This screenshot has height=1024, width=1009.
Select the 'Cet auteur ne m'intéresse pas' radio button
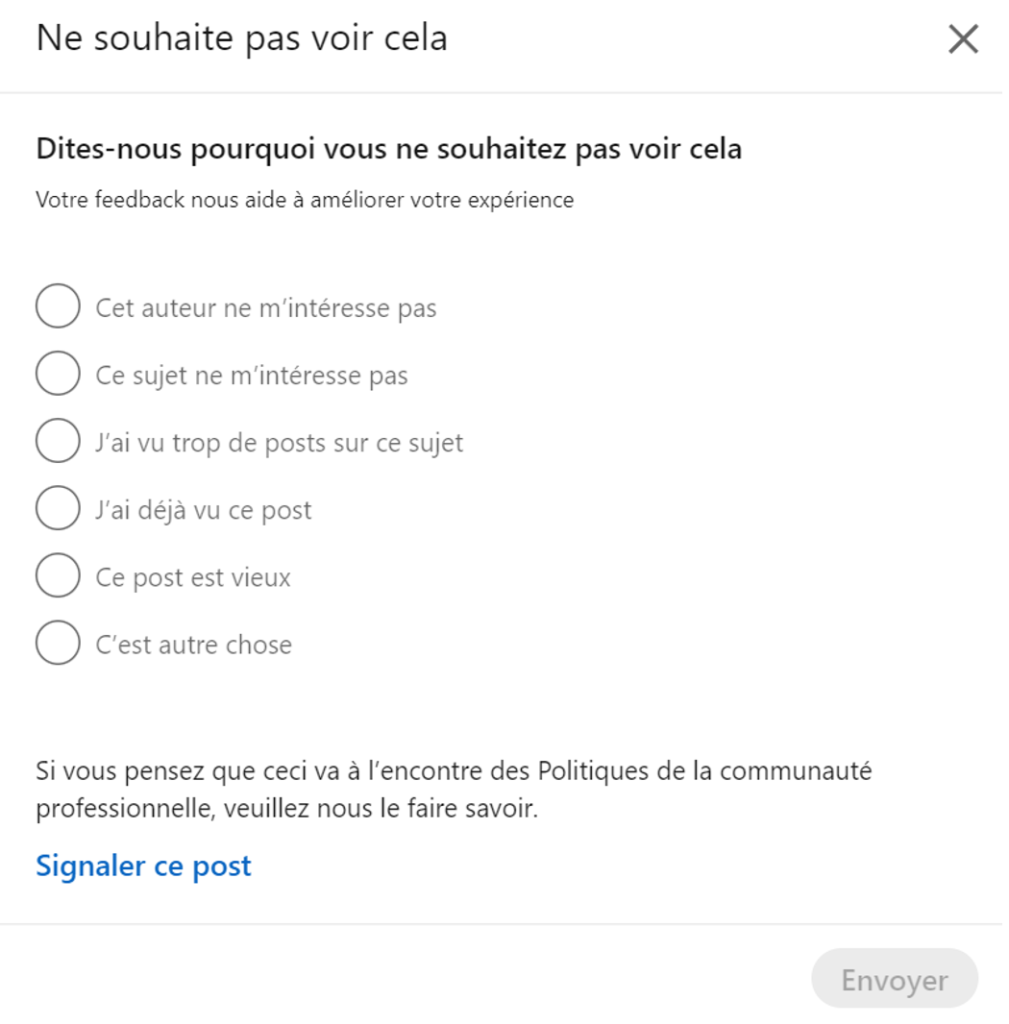tap(58, 306)
